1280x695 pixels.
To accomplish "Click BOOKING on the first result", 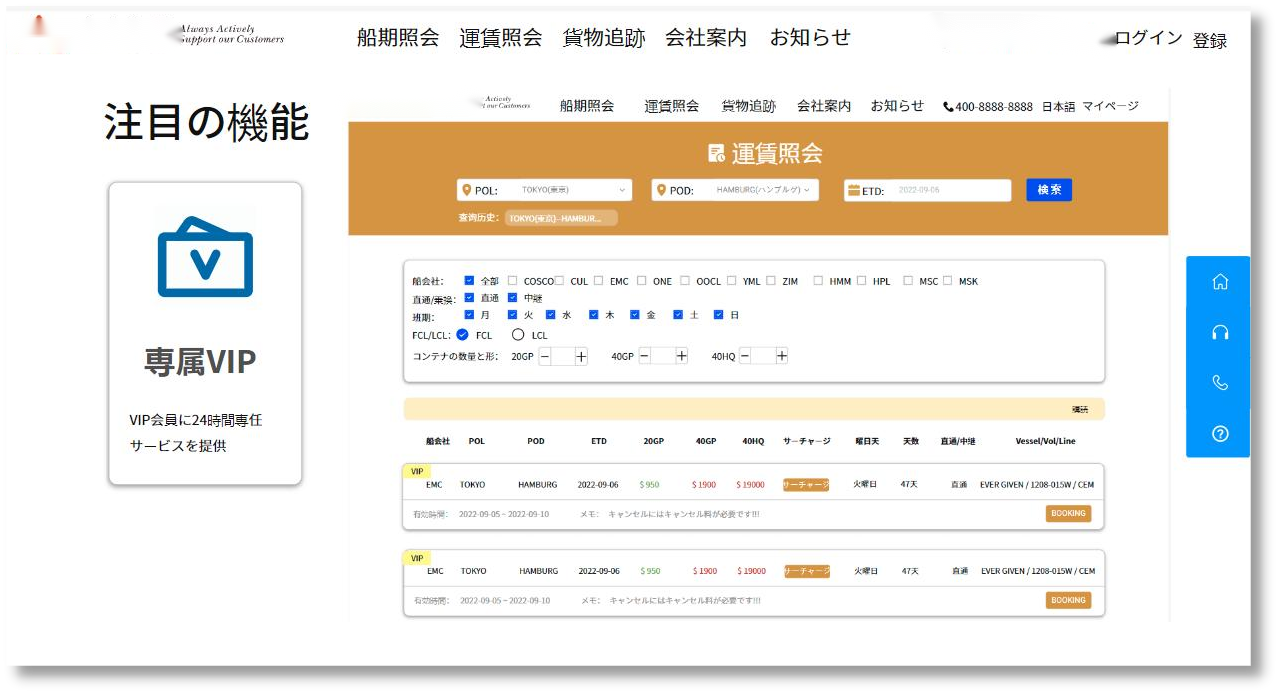I will (1068, 513).
